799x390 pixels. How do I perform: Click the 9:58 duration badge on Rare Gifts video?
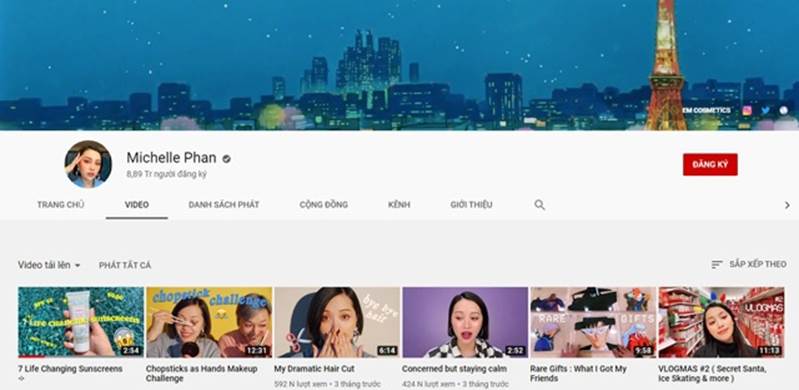click(645, 351)
